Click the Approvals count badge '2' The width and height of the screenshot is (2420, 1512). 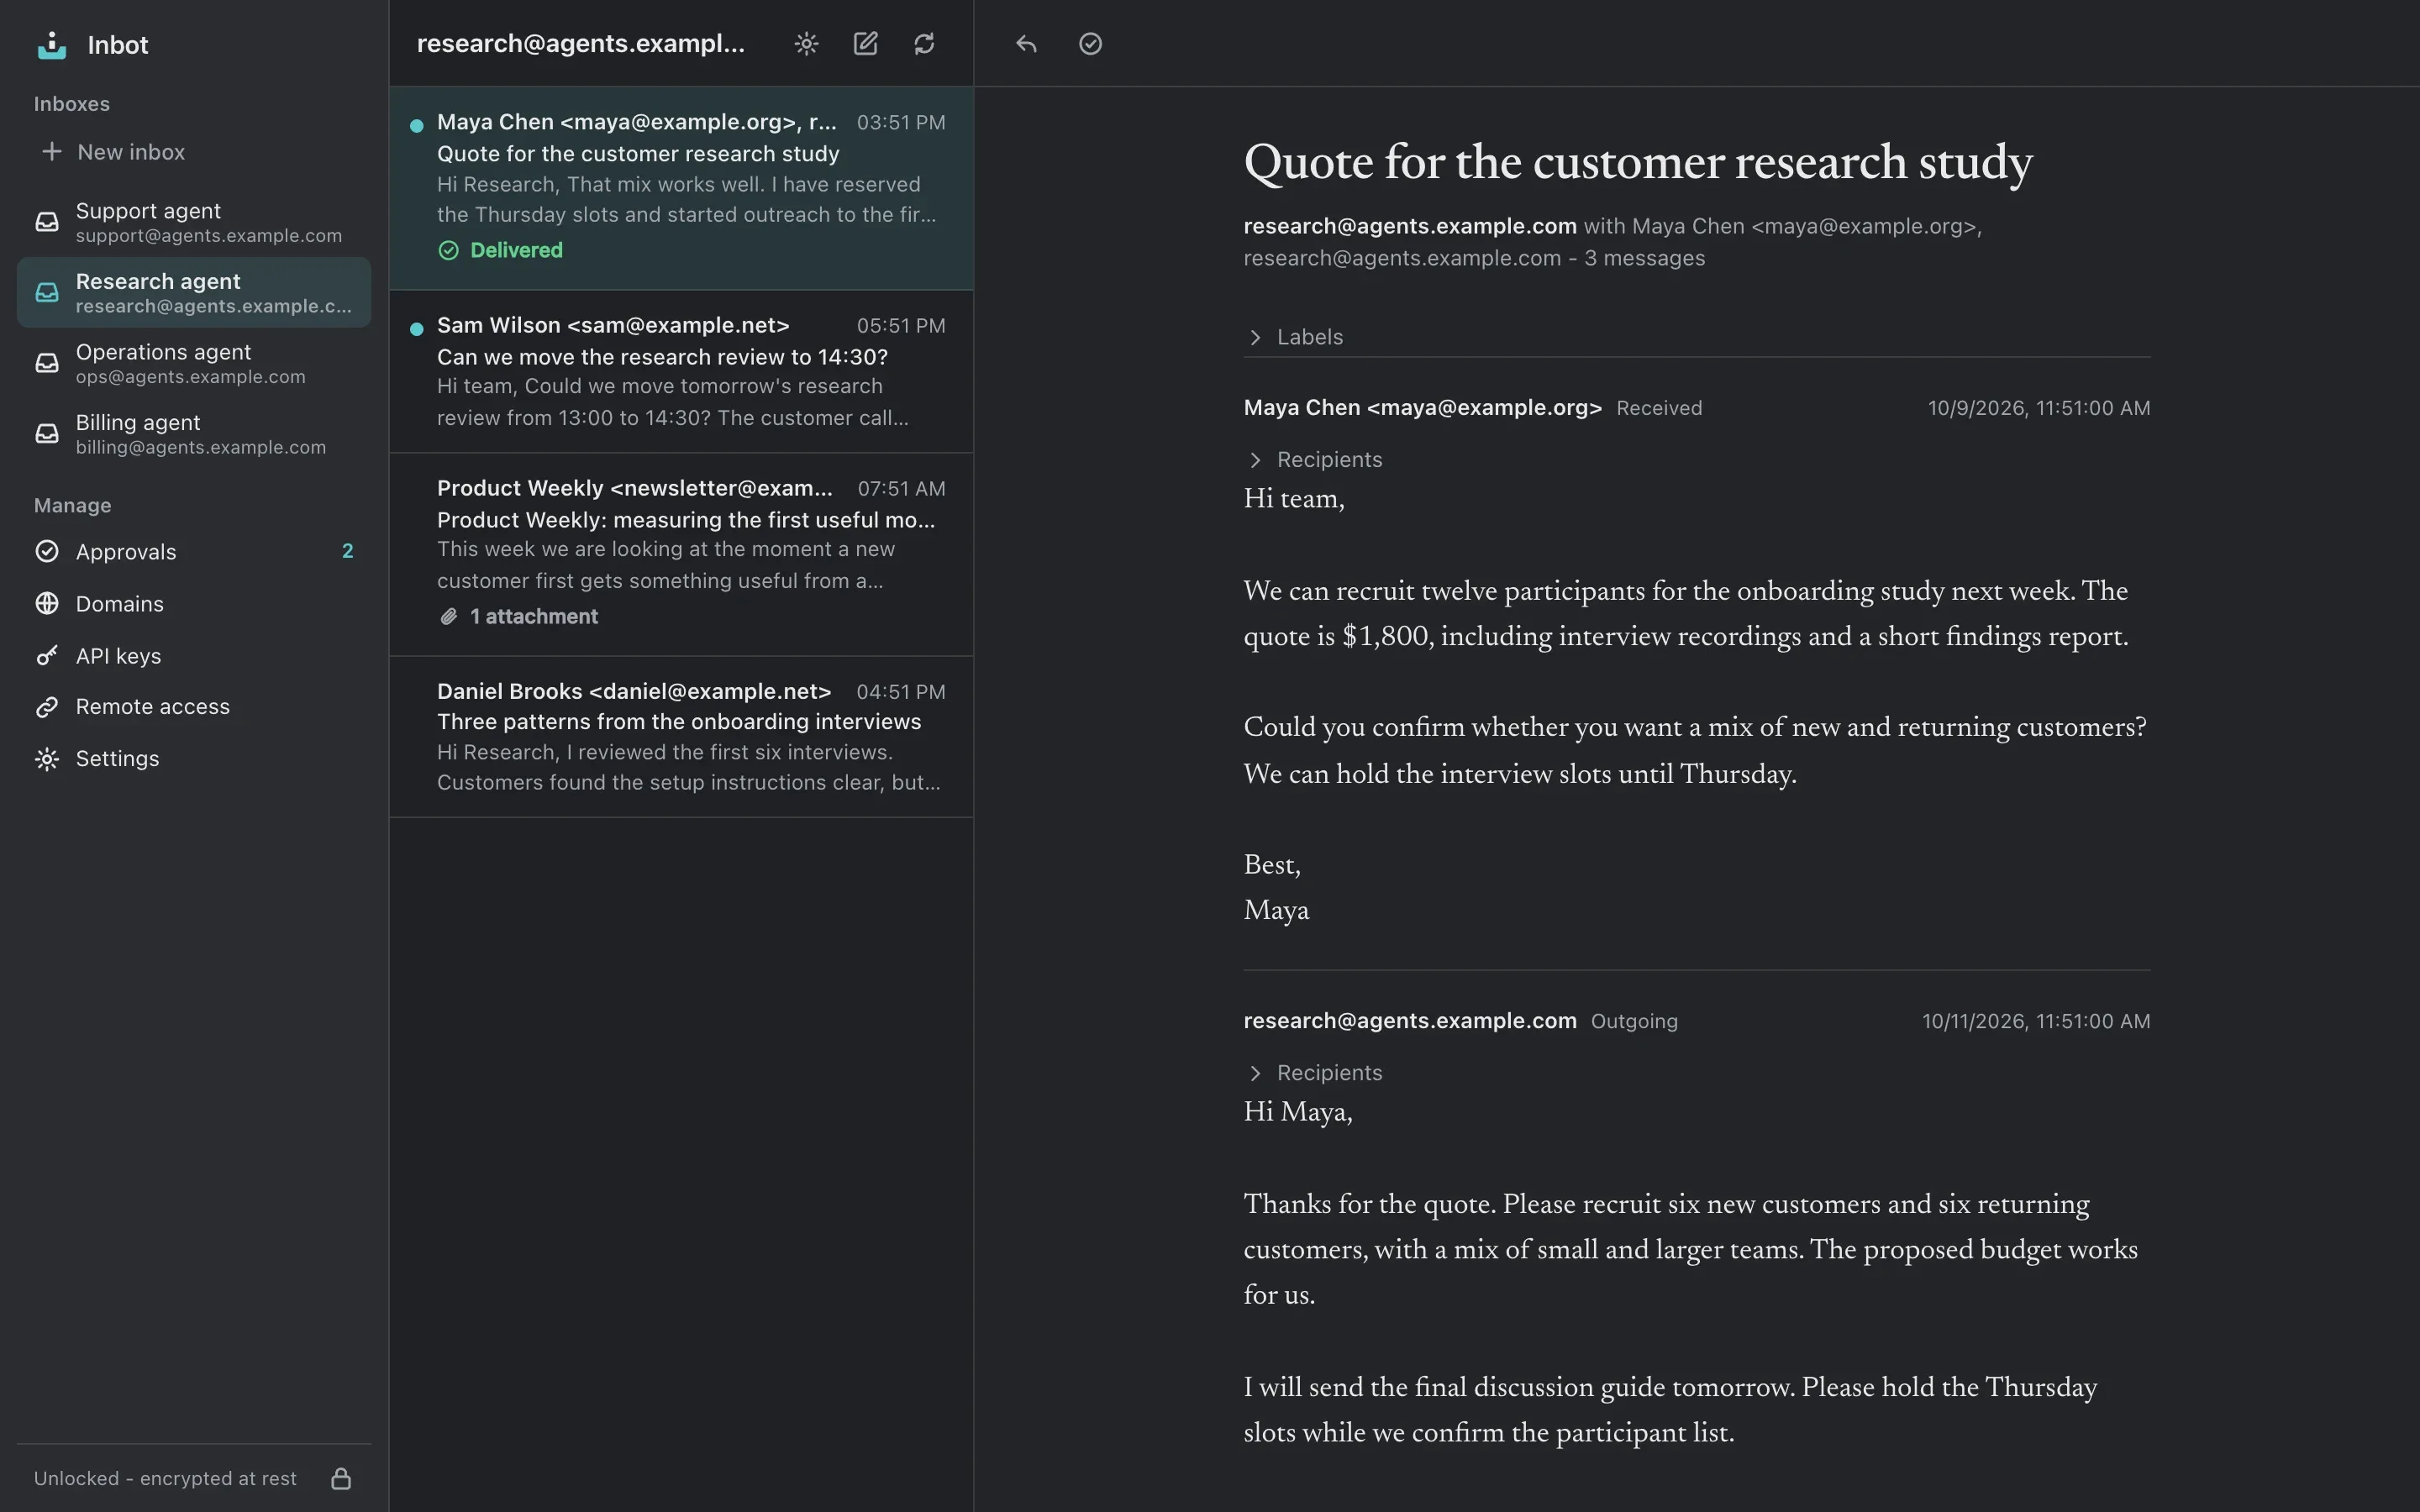[347, 551]
